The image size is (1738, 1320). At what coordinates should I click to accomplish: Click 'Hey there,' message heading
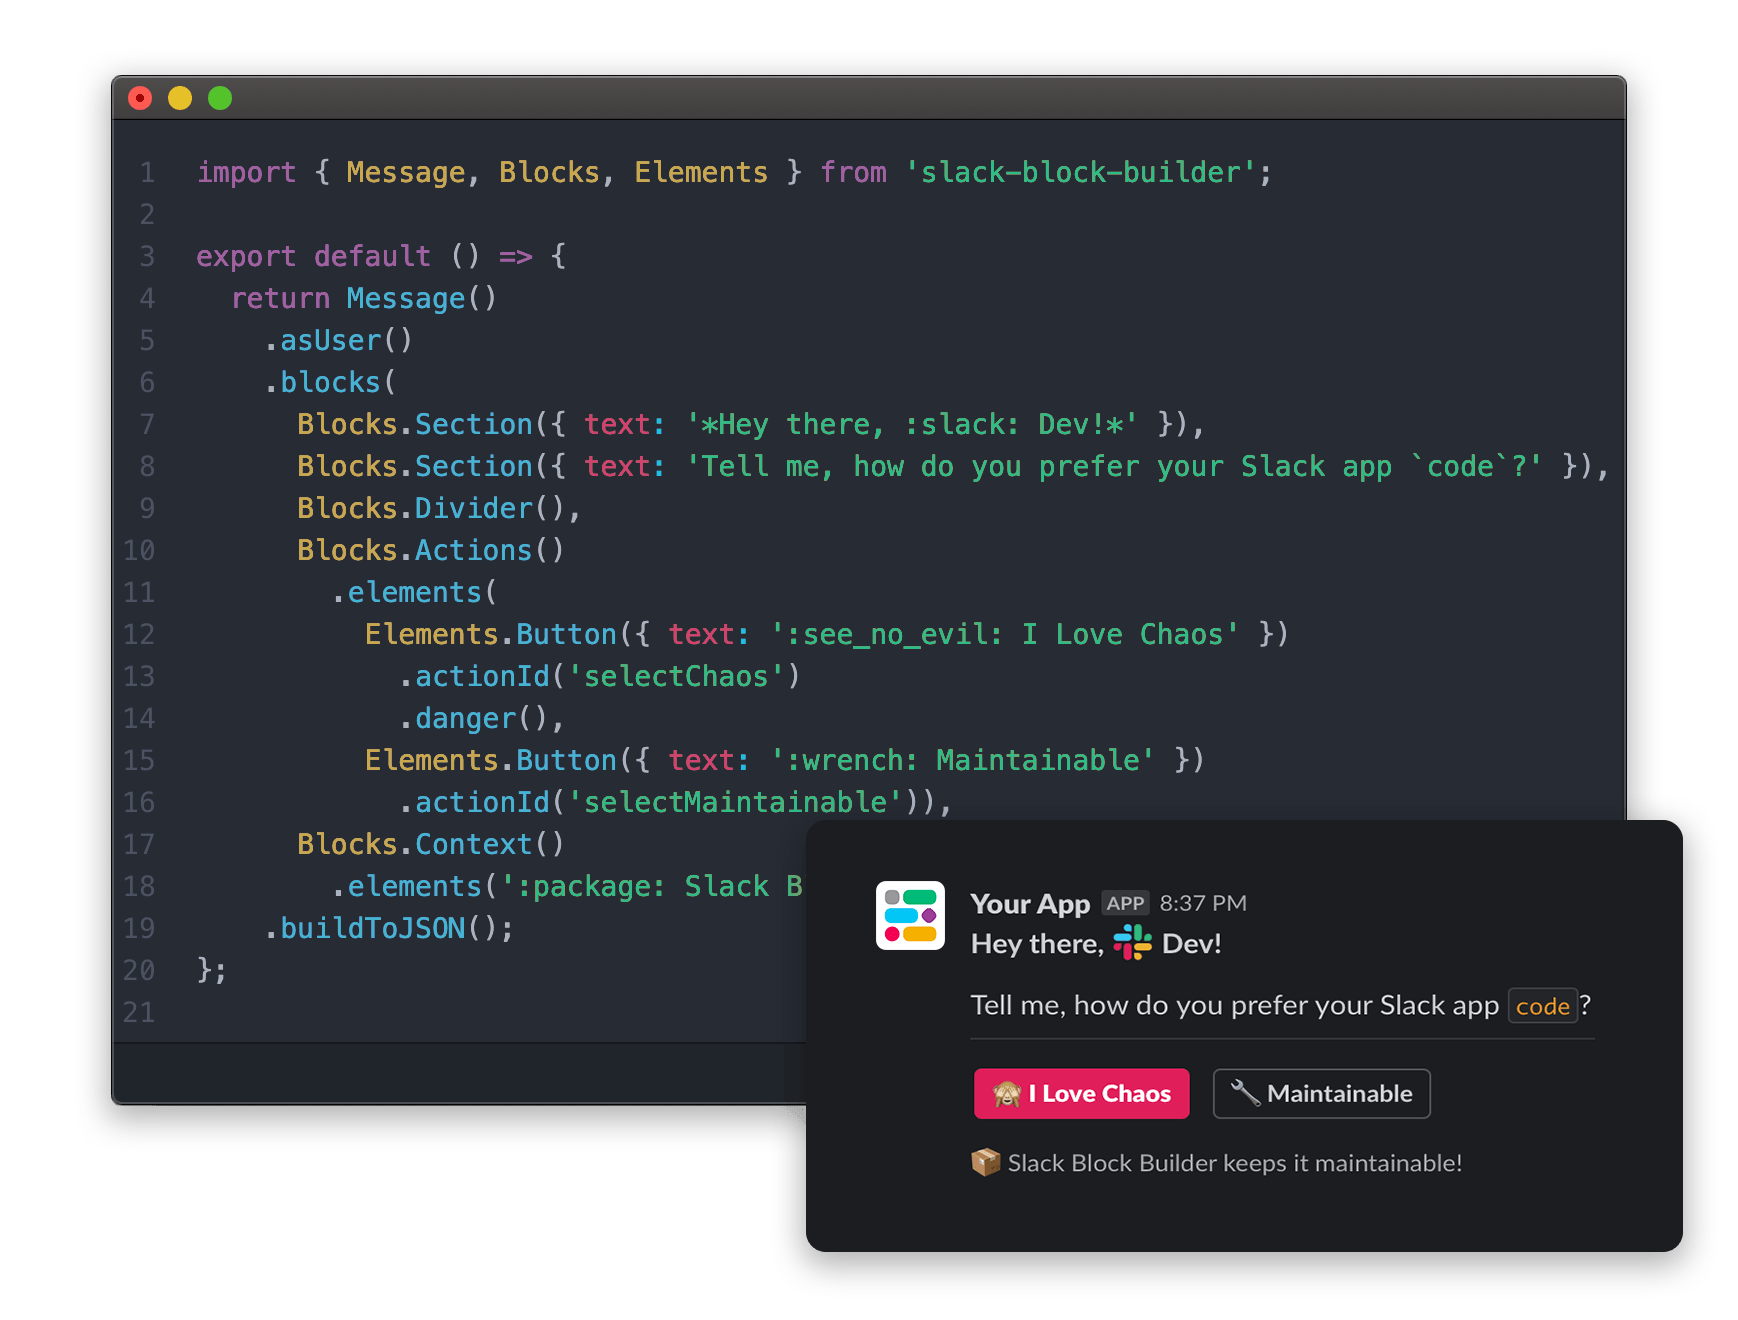coord(1037,944)
